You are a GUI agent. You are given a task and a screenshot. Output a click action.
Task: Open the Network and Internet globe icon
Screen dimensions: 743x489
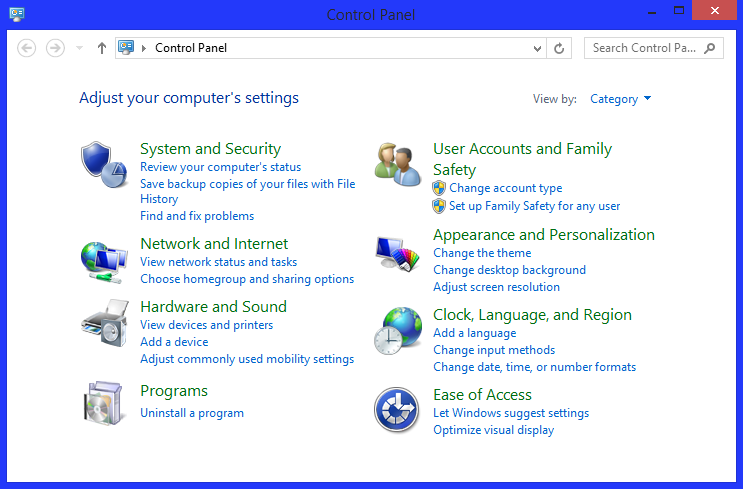point(104,262)
